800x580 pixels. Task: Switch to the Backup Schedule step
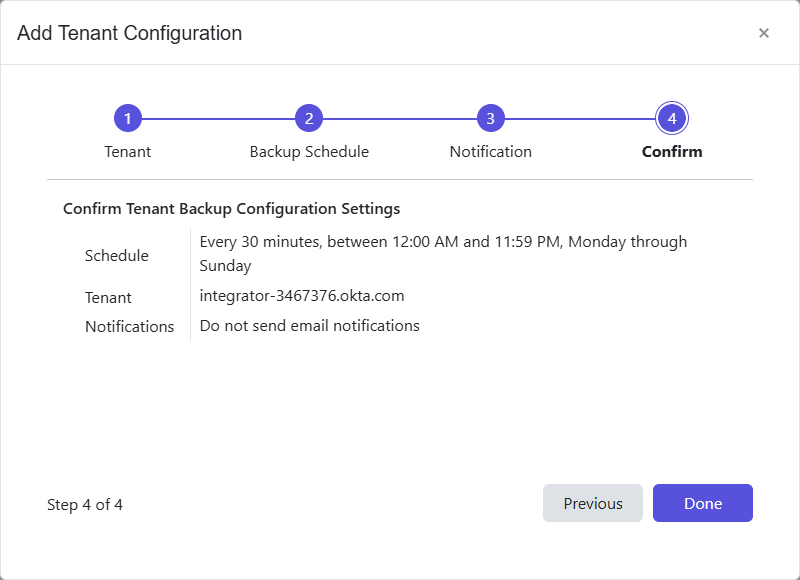309,151
